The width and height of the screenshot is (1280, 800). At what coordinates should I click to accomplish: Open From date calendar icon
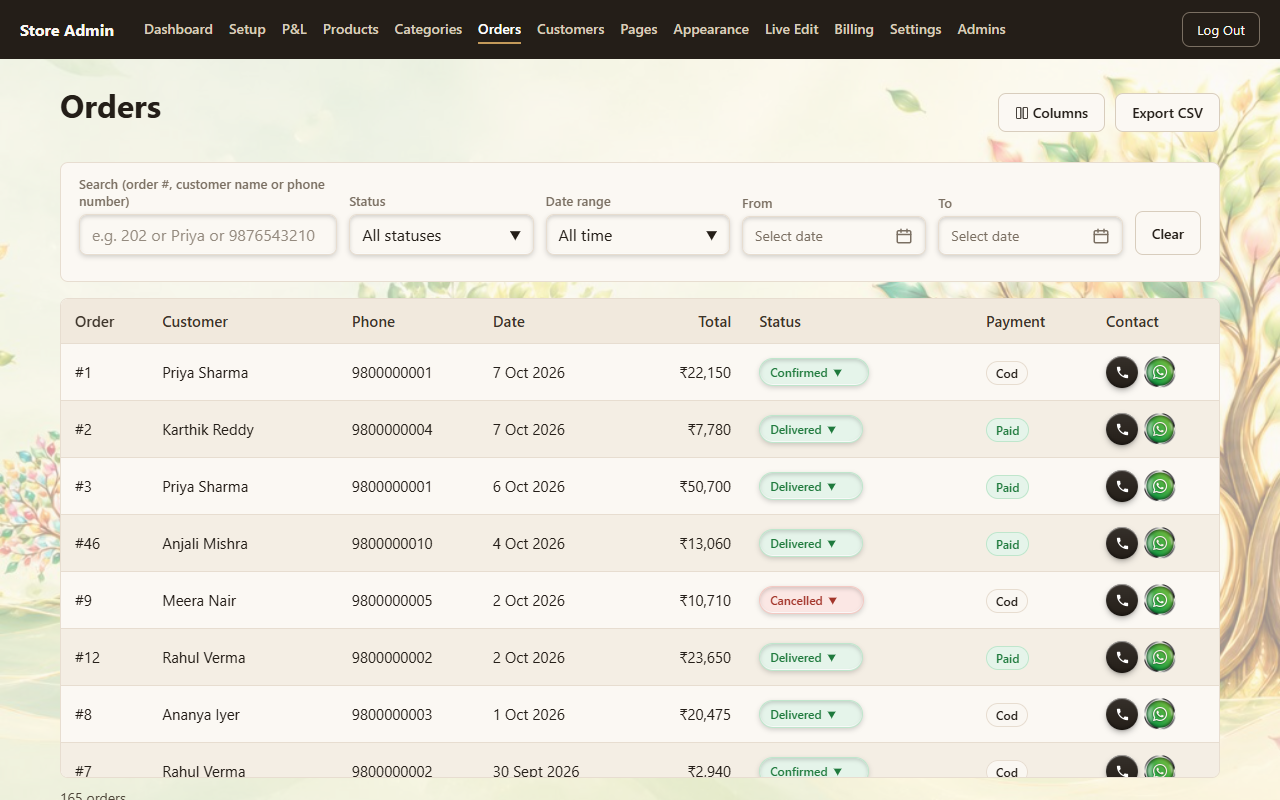[x=904, y=236]
